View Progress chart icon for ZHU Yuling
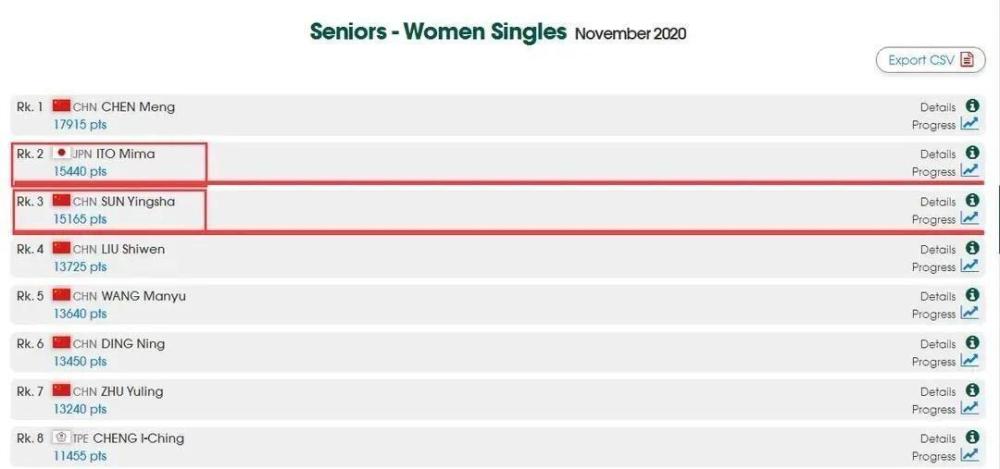This screenshot has width=1000, height=469. 970,408
